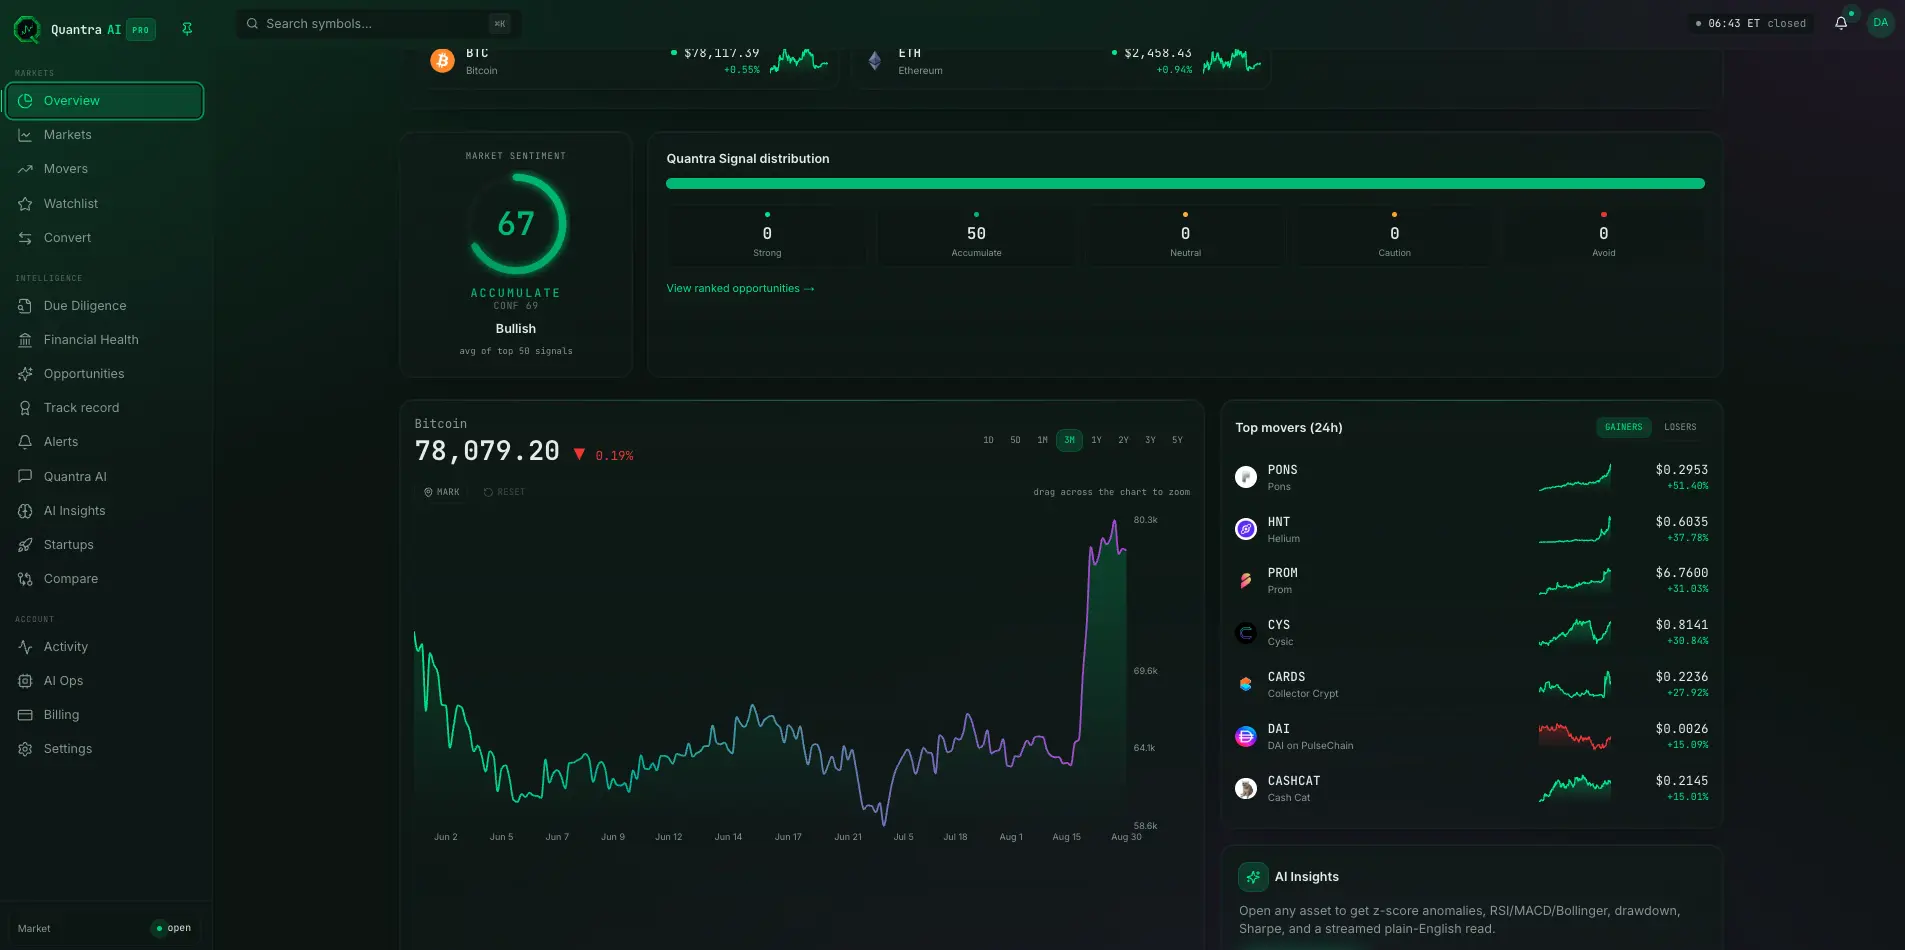Click the signal distribution progress bar

pyautogui.click(x=1185, y=184)
